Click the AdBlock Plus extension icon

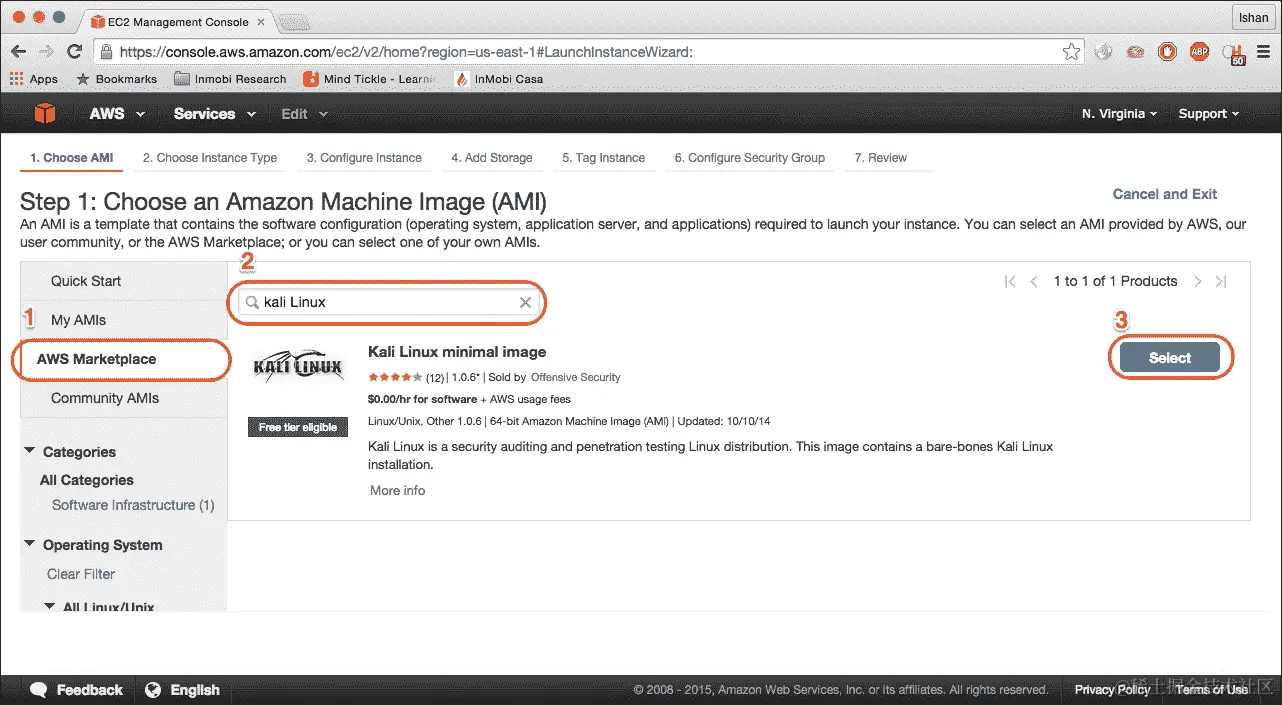(x=1199, y=51)
